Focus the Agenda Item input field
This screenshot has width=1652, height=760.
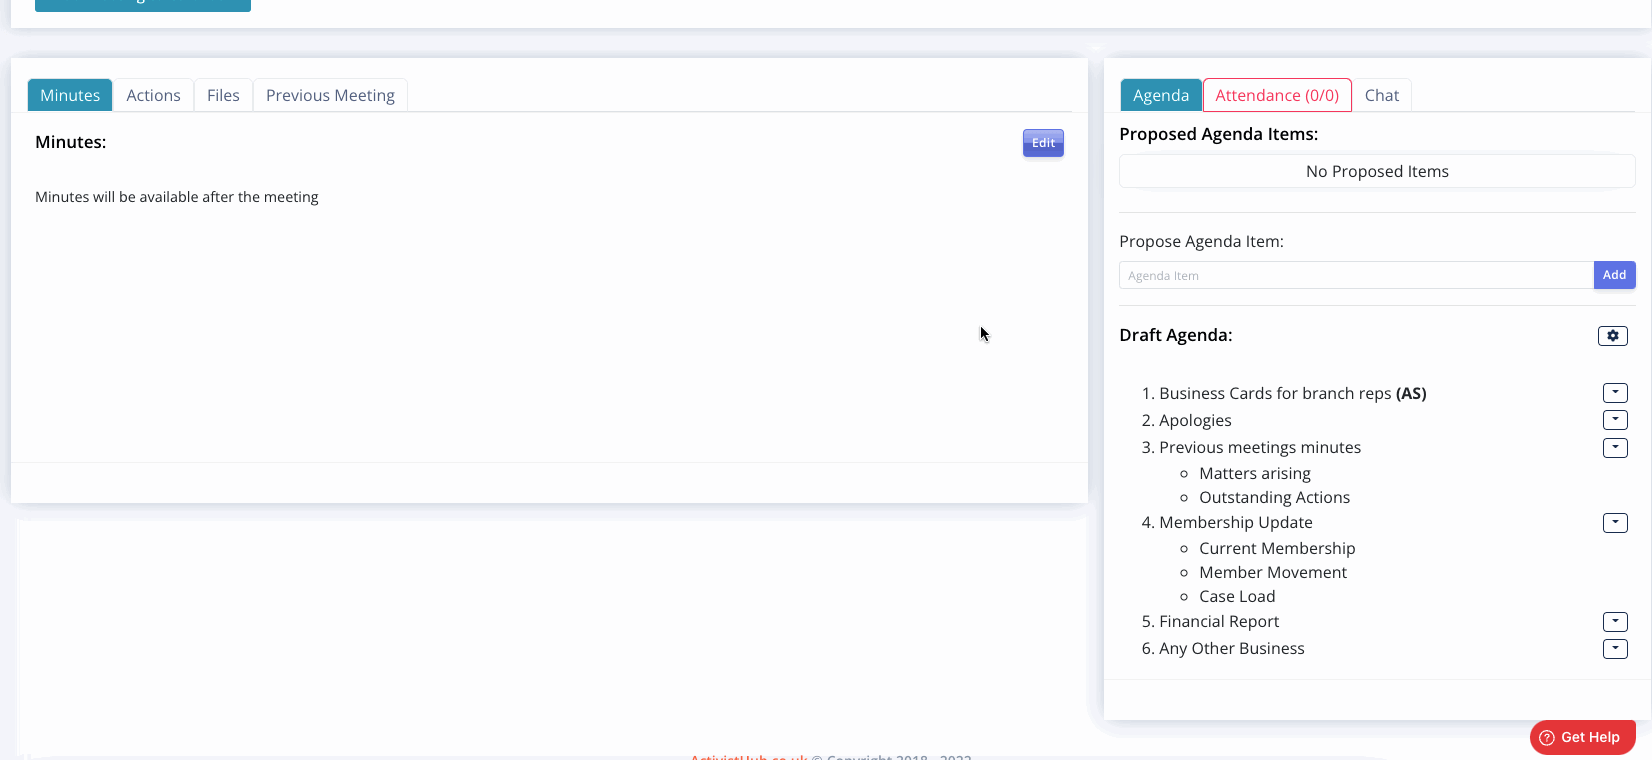coord(1355,275)
